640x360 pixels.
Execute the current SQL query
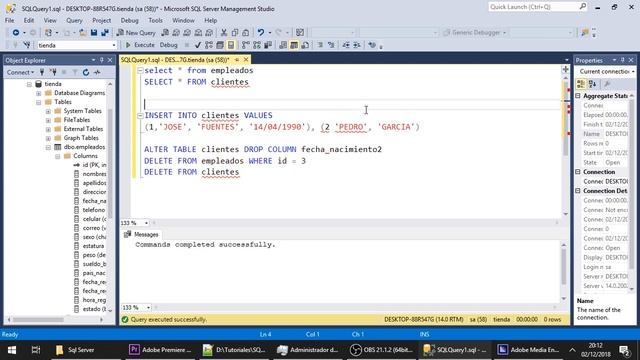click(x=140, y=45)
